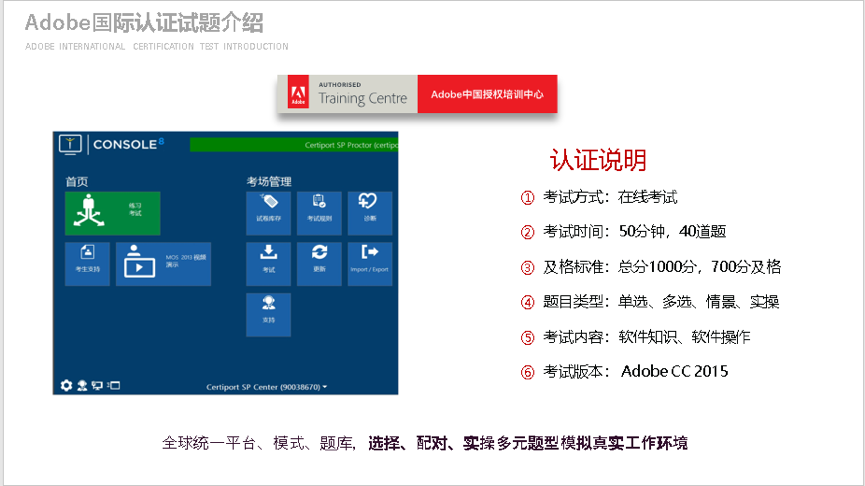Viewport: 865px width, 486px height.
Task: Open the 试卷库存 tile
Action: point(269,213)
